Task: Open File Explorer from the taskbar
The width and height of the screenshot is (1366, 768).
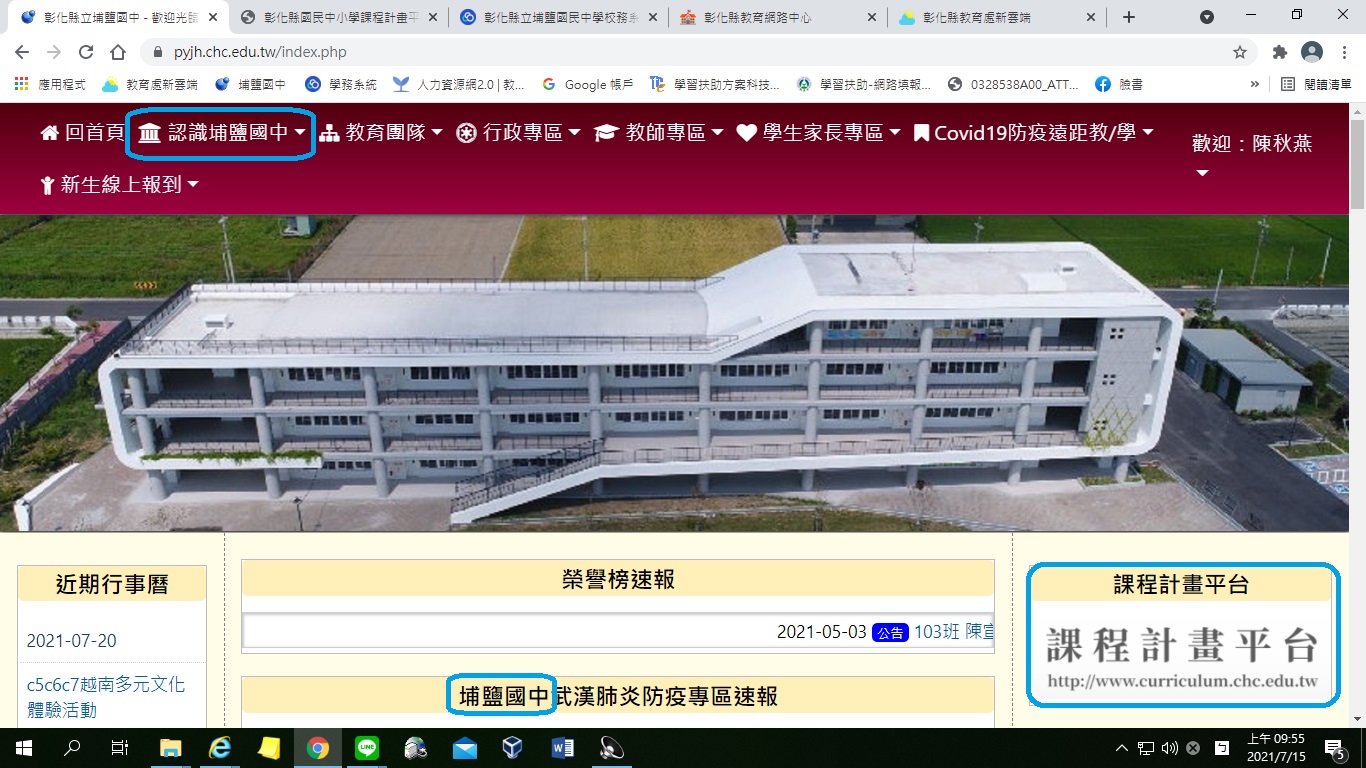Action: click(171, 748)
